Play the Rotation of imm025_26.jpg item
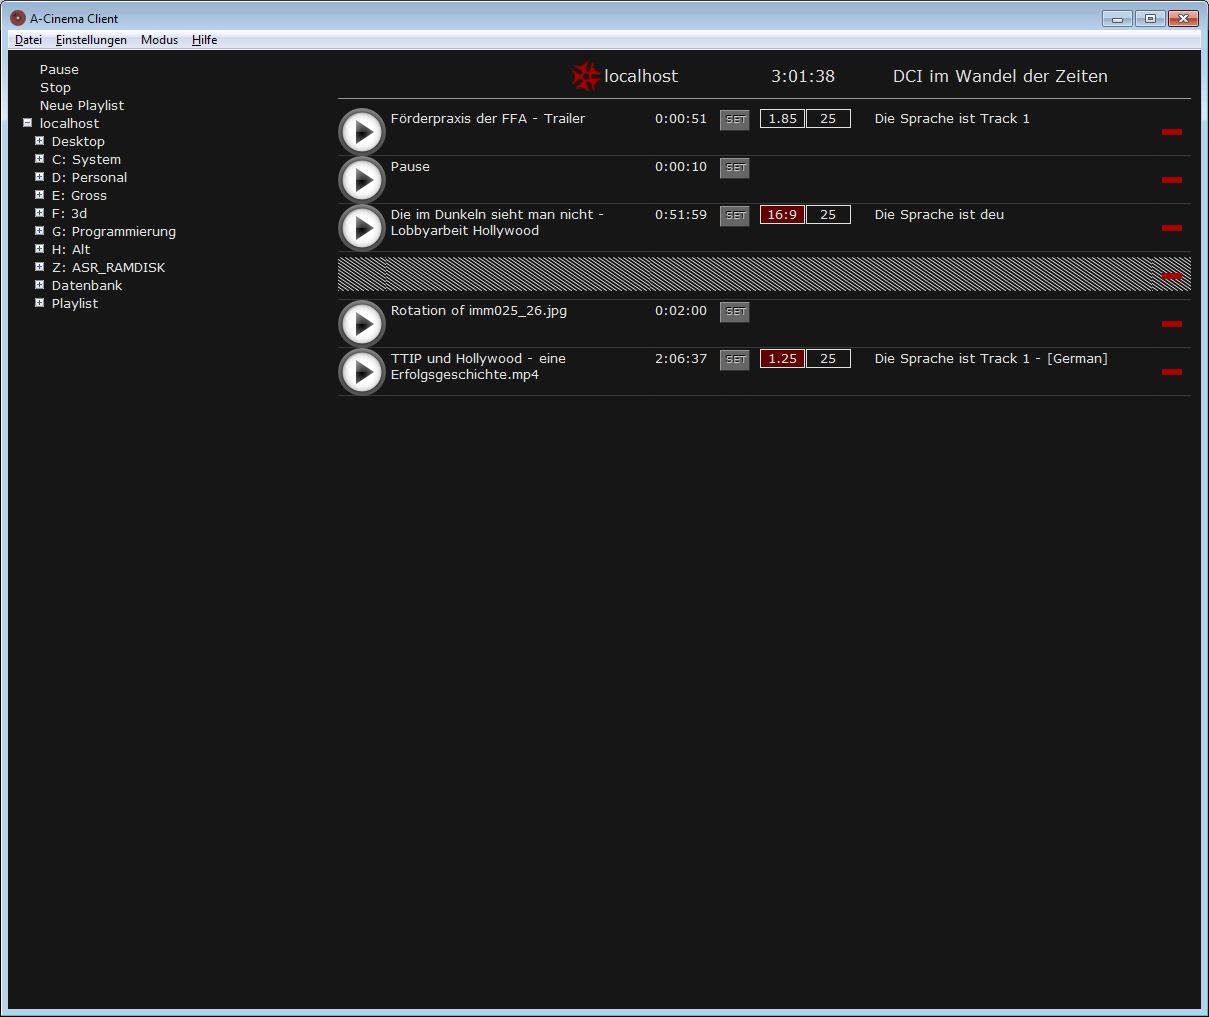Screen dimensions: 1209x1017 coord(362,324)
